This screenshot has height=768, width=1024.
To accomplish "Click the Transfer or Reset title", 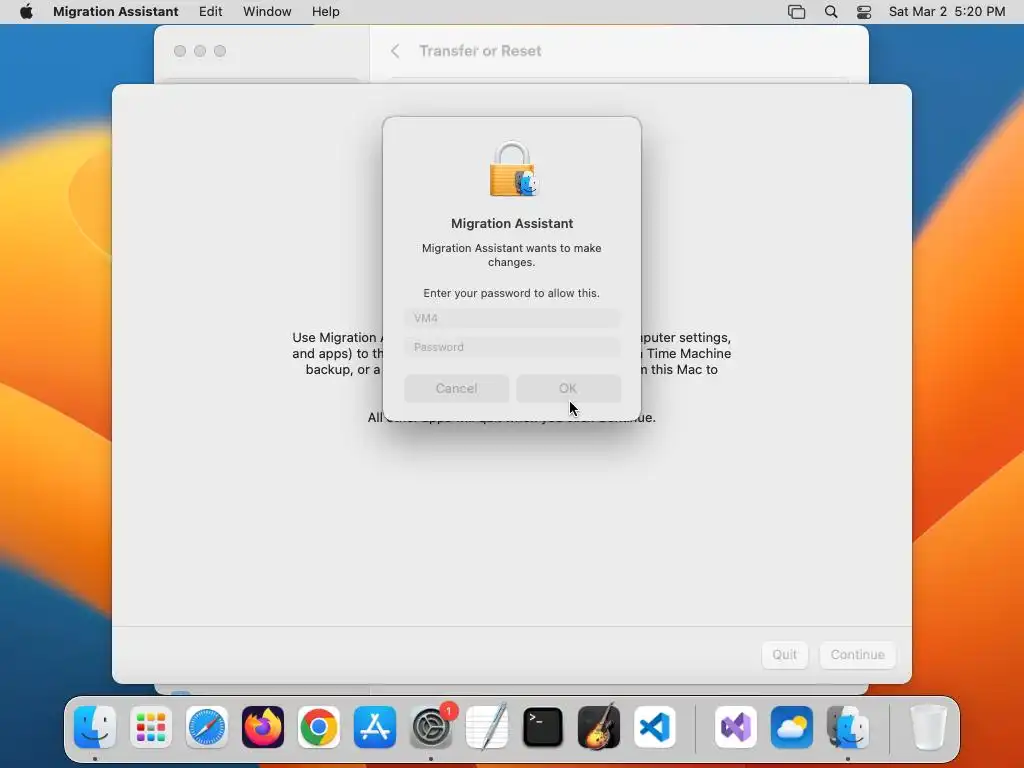I will point(480,51).
